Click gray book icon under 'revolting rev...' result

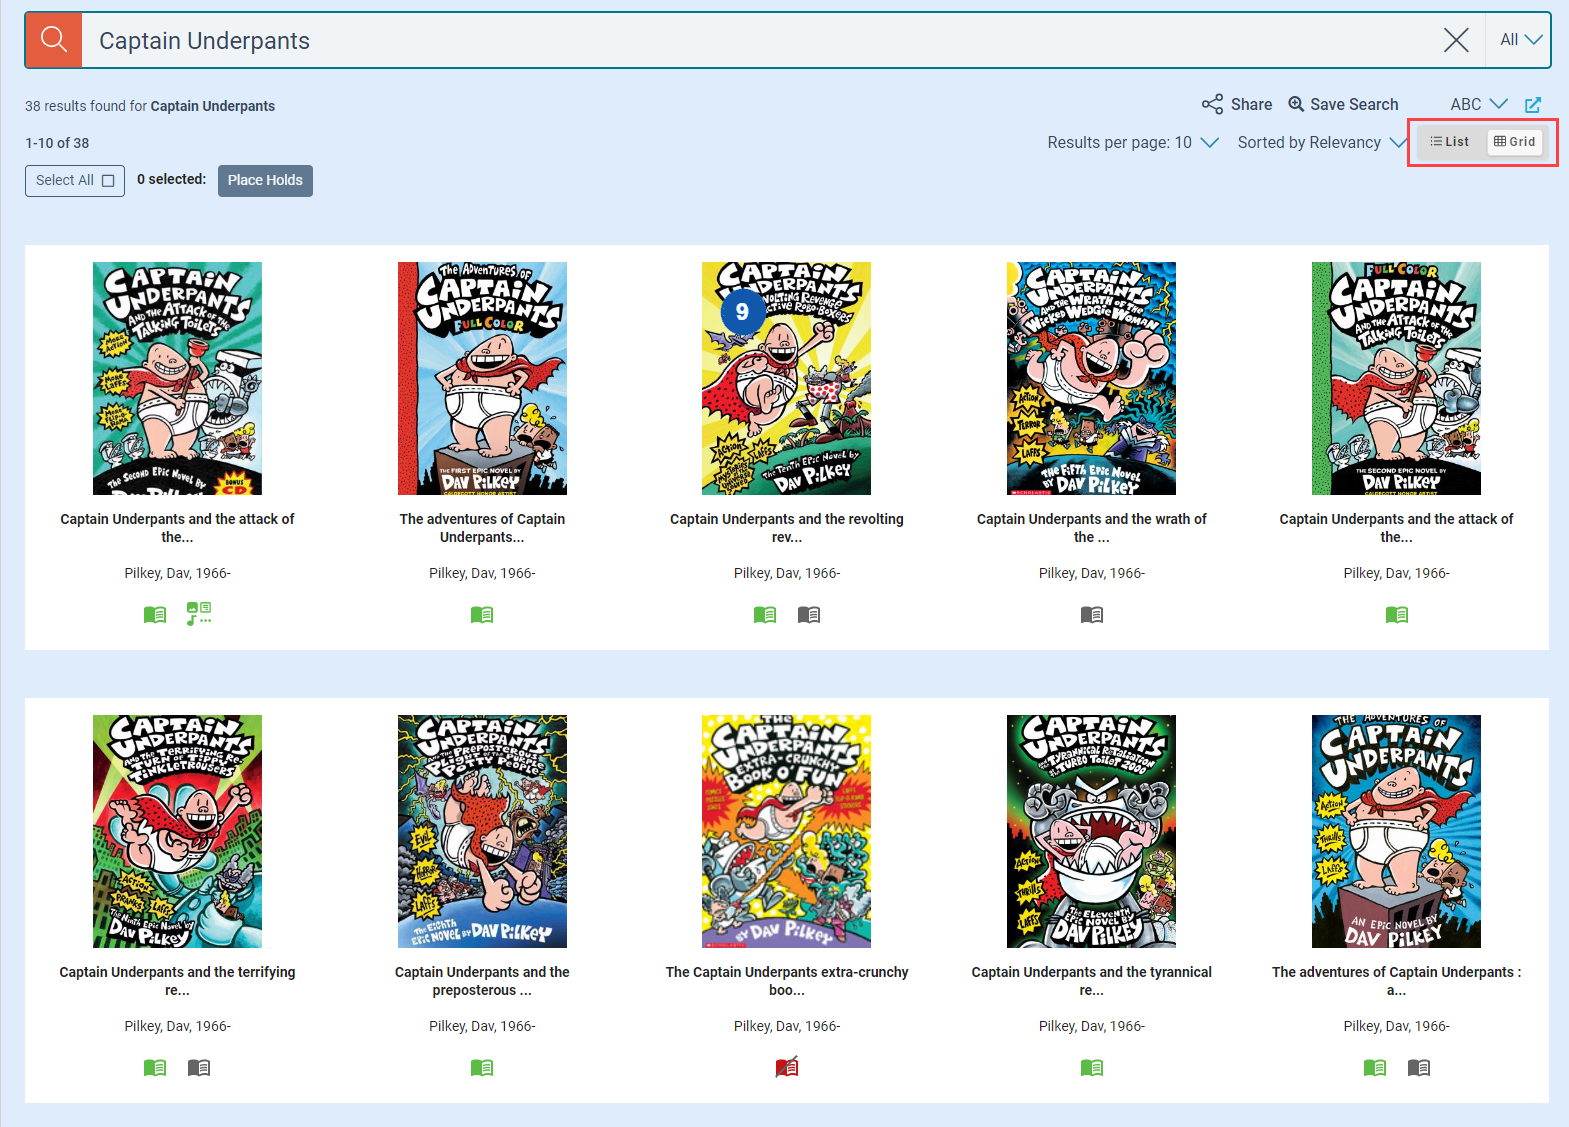(x=809, y=615)
